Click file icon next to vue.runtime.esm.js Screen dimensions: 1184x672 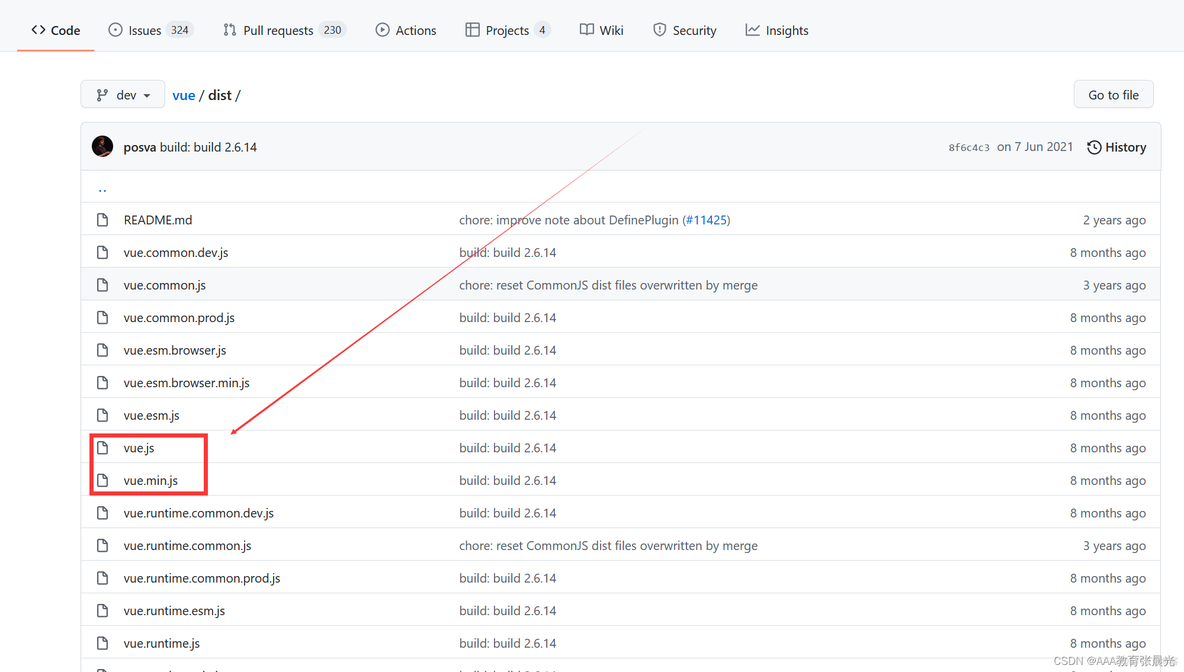(x=103, y=610)
